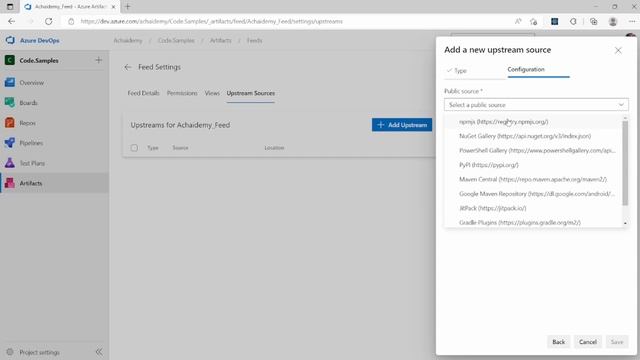Collapse the sidebar with double chevron
Image resolution: width=640 pixels, height=360 pixels.
(x=99, y=352)
